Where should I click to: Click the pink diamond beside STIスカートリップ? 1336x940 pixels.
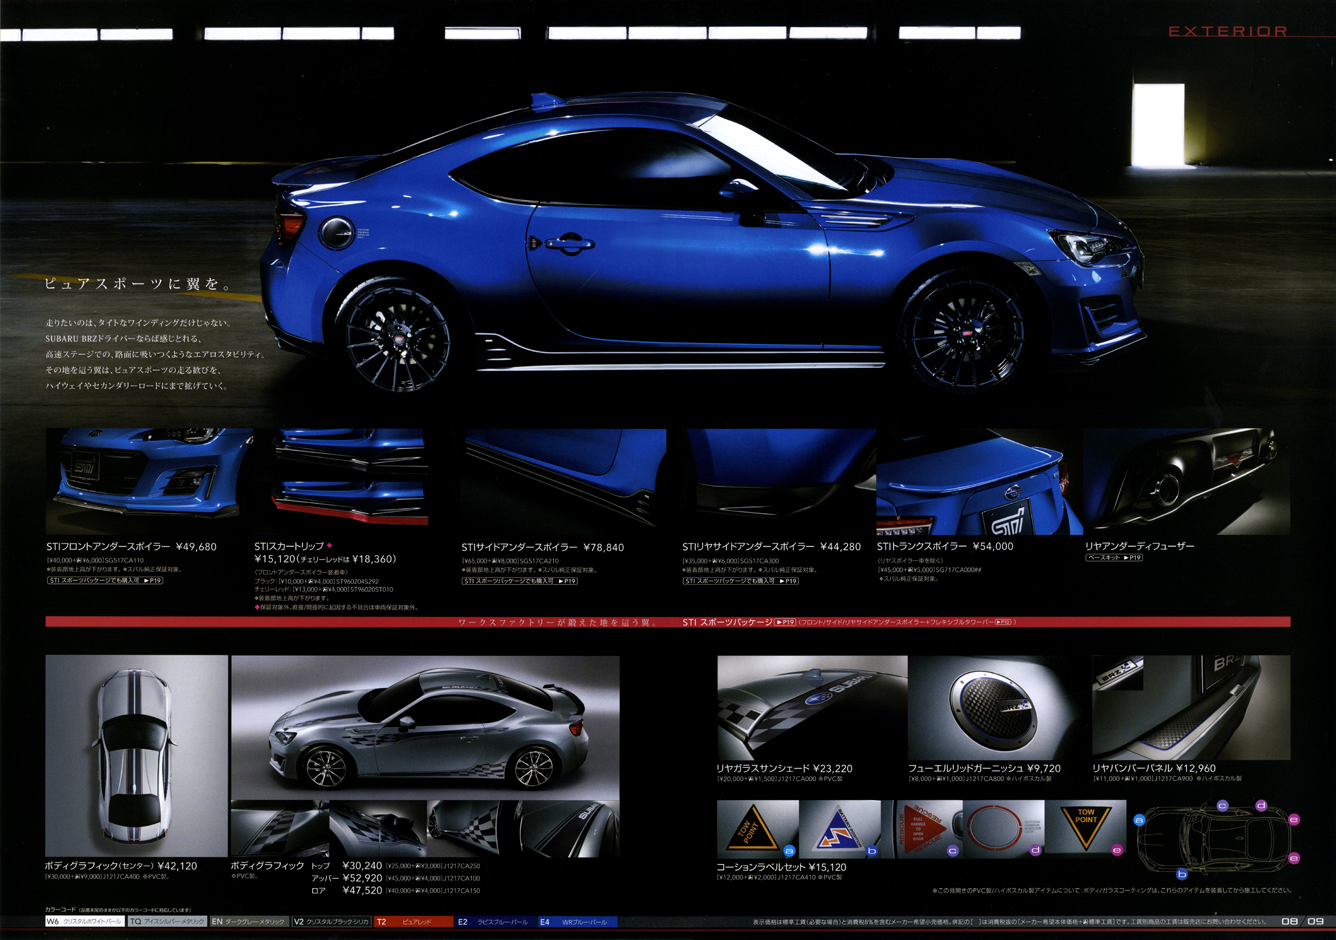tap(329, 546)
